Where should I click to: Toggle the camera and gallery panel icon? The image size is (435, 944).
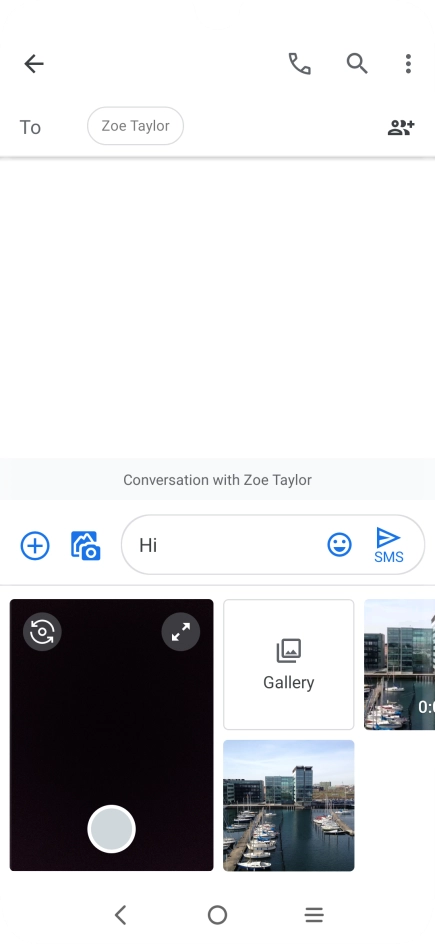tap(85, 545)
